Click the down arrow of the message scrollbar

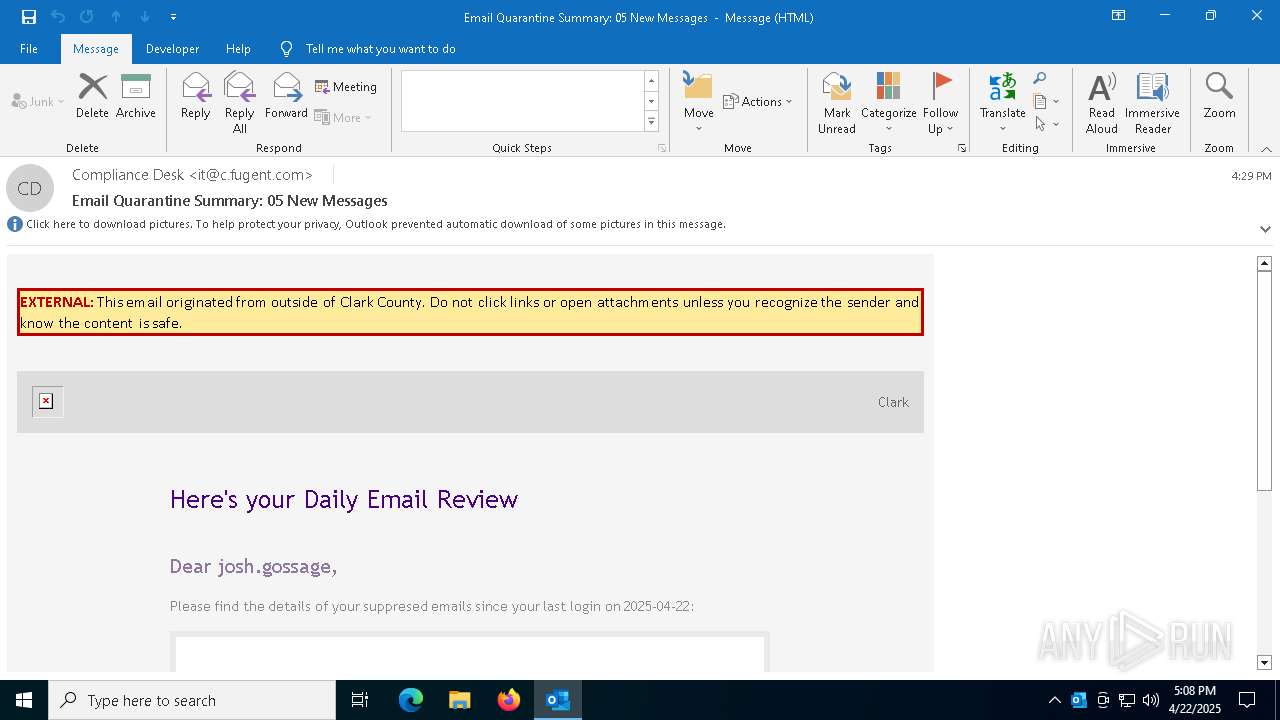tap(1264, 662)
